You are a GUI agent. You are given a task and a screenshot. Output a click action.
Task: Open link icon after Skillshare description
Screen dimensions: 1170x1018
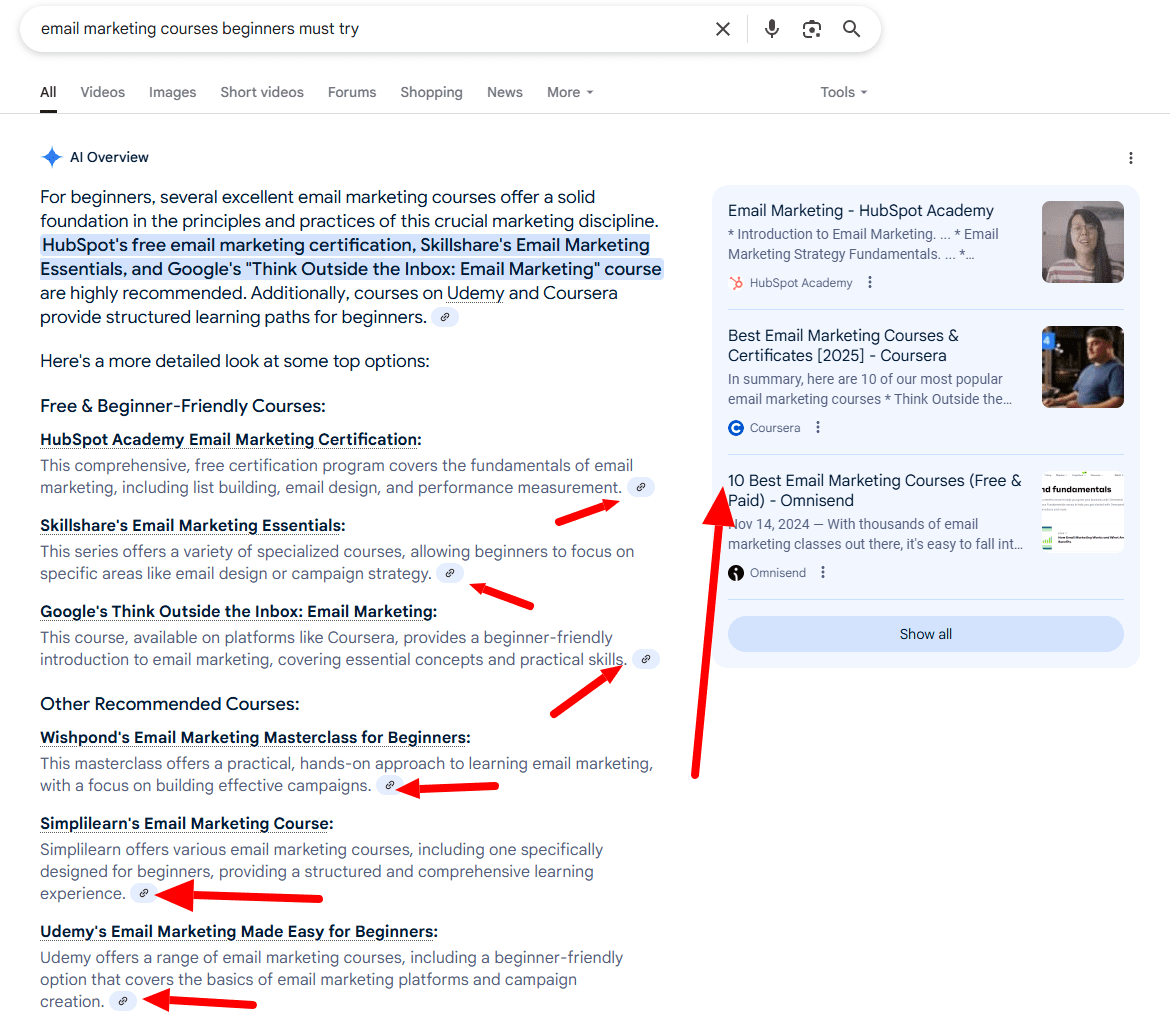[450, 573]
